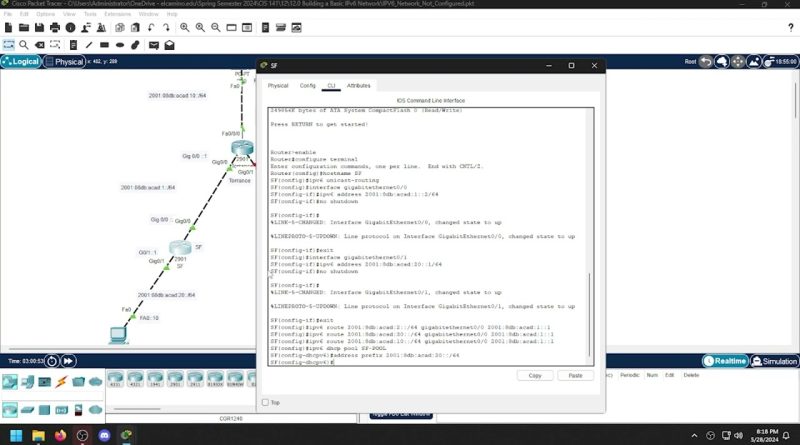Select the 2901 router model in device list
Image resolution: width=800 pixels, height=445 pixels.
(175, 379)
